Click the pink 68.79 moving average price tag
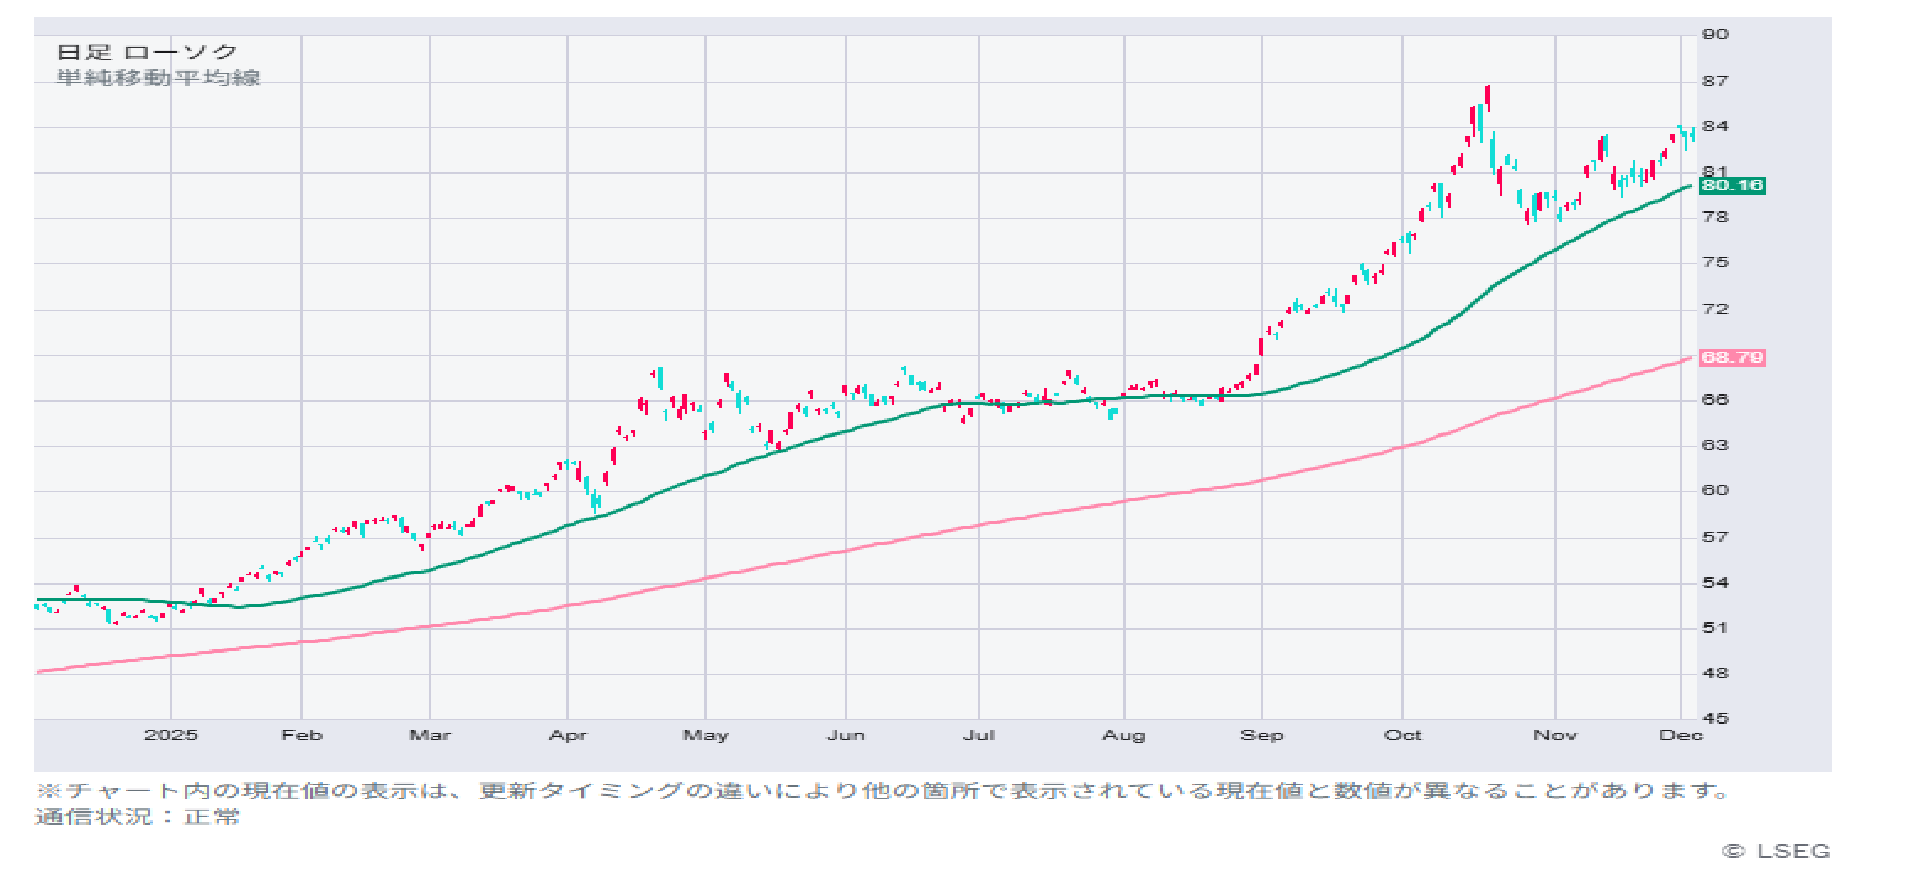Screen dimensions: 1913x879 tap(1732, 358)
